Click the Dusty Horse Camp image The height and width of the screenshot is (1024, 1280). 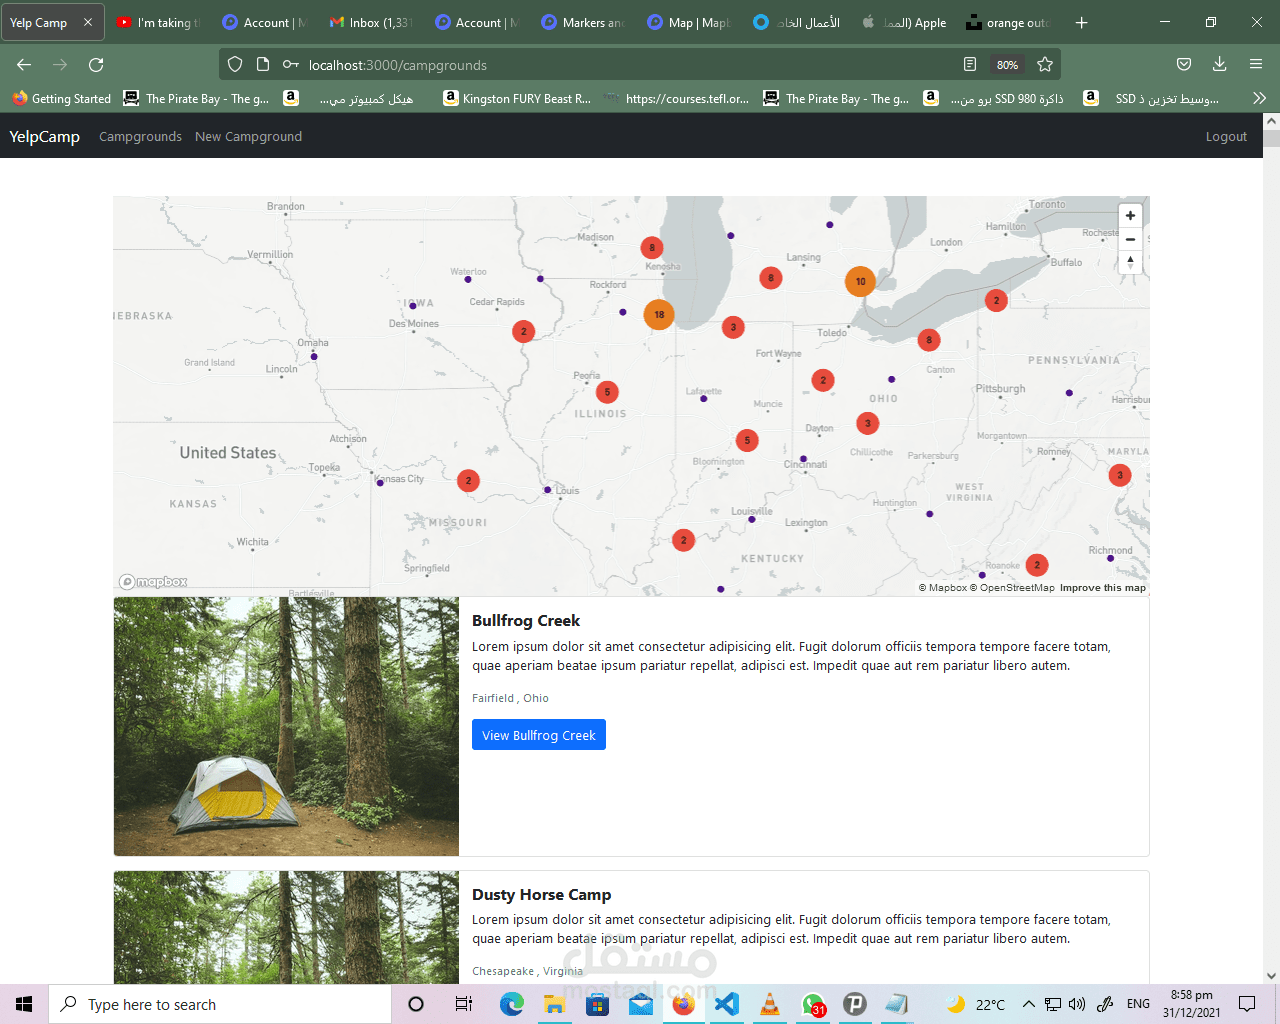click(x=286, y=927)
